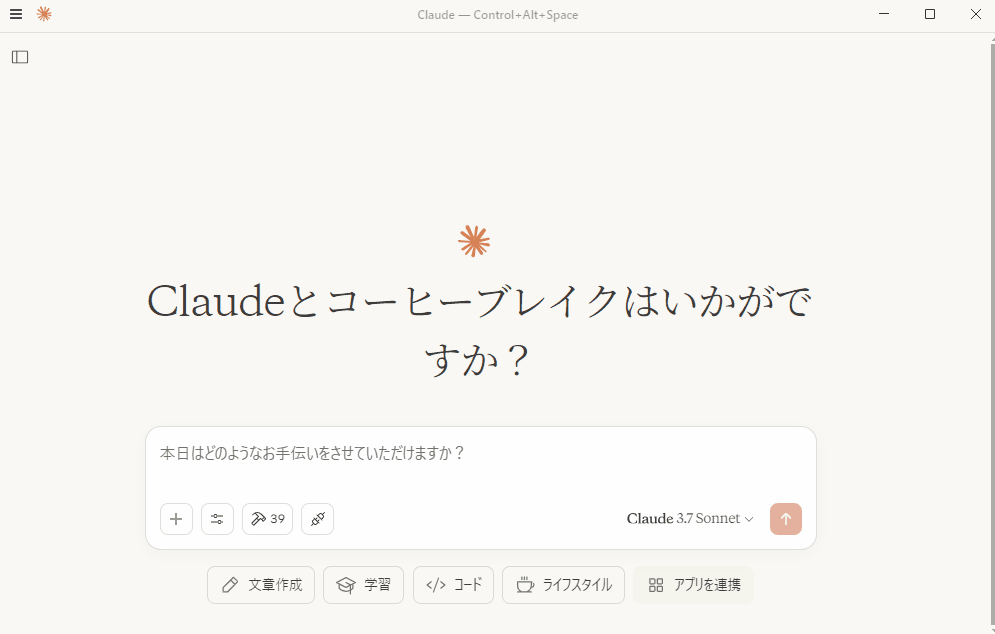Click the chevron next to Sonnet

(749, 519)
